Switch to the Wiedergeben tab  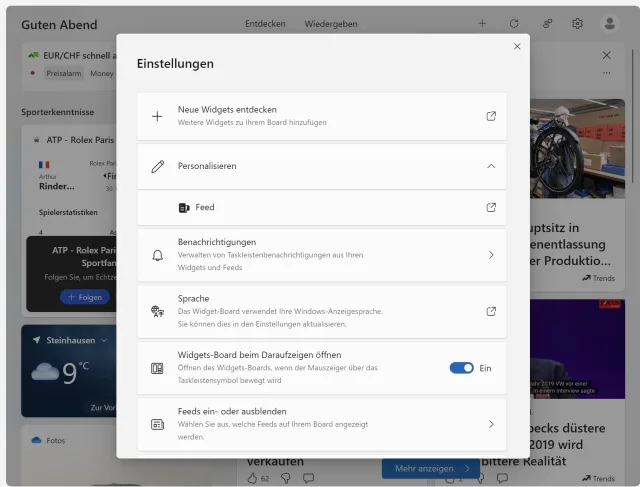coord(332,23)
